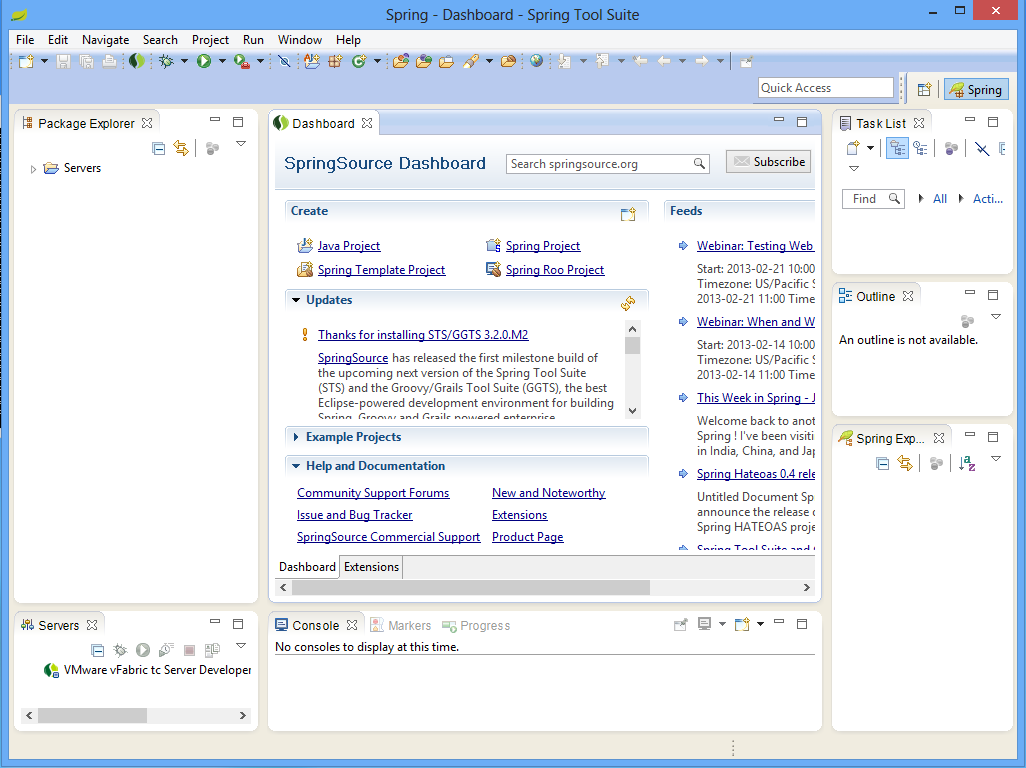Enable Scheduled presentation in Task List
1026x768 pixels.
(x=921, y=147)
